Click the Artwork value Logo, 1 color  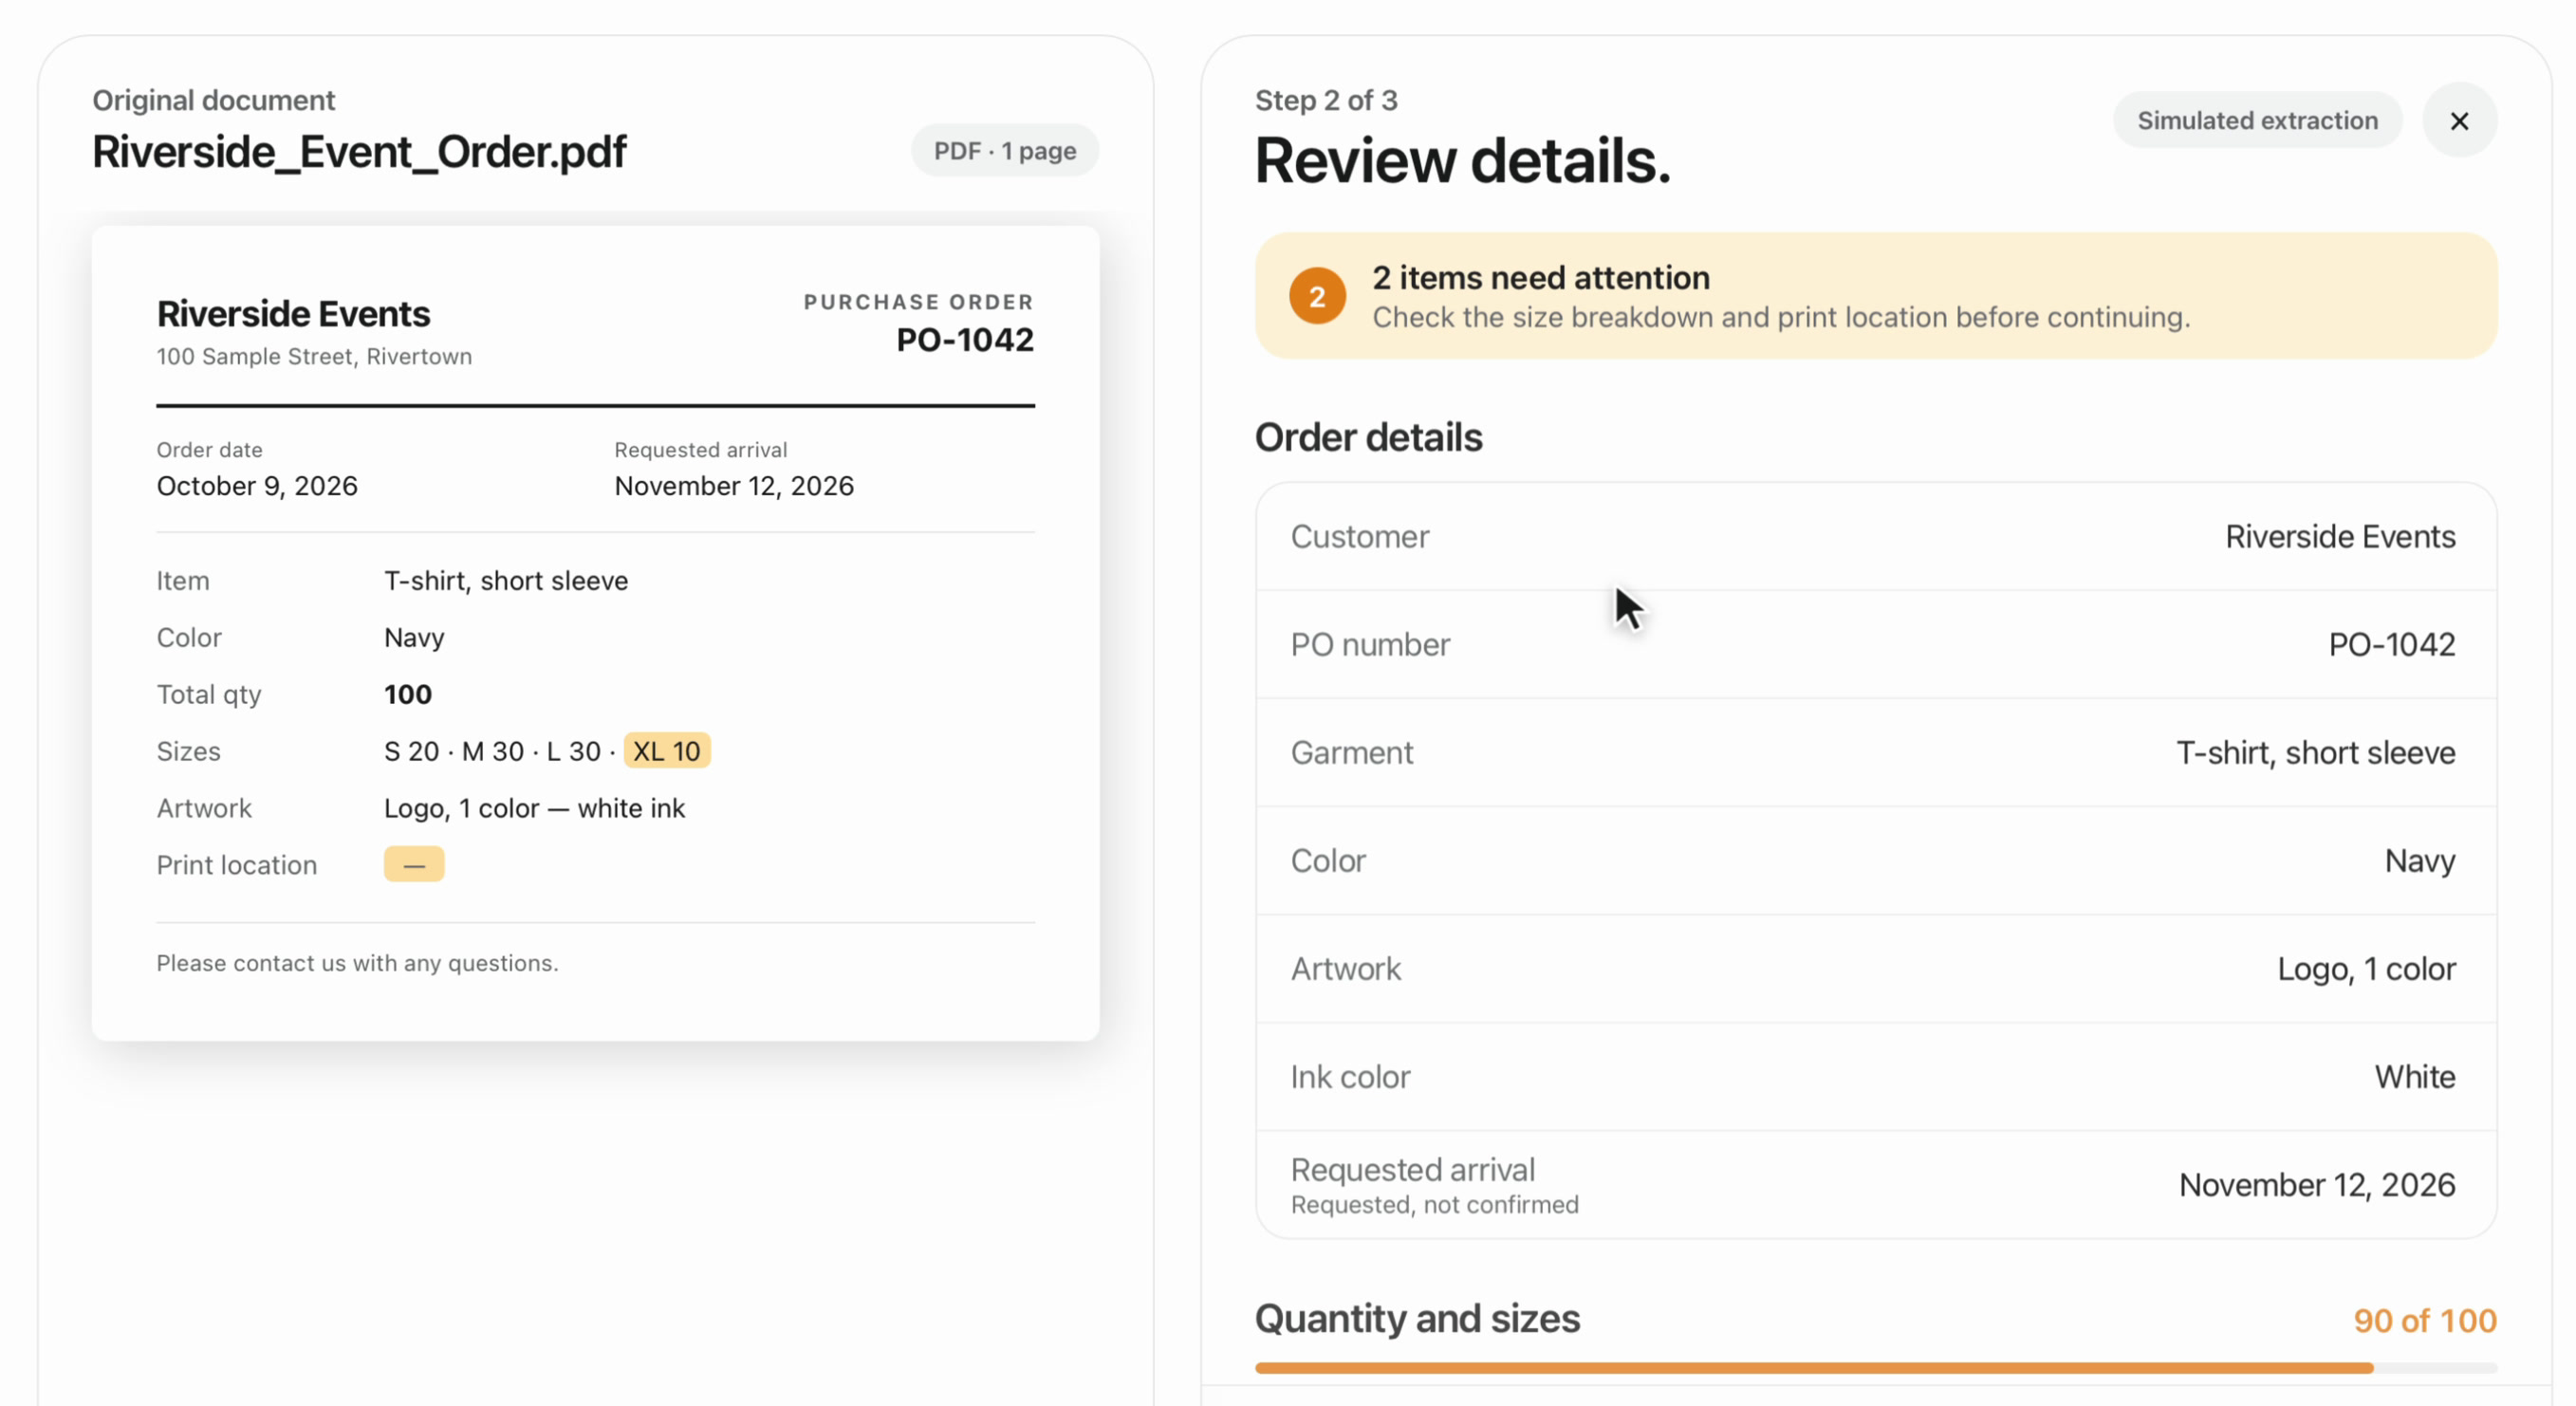2366,969
